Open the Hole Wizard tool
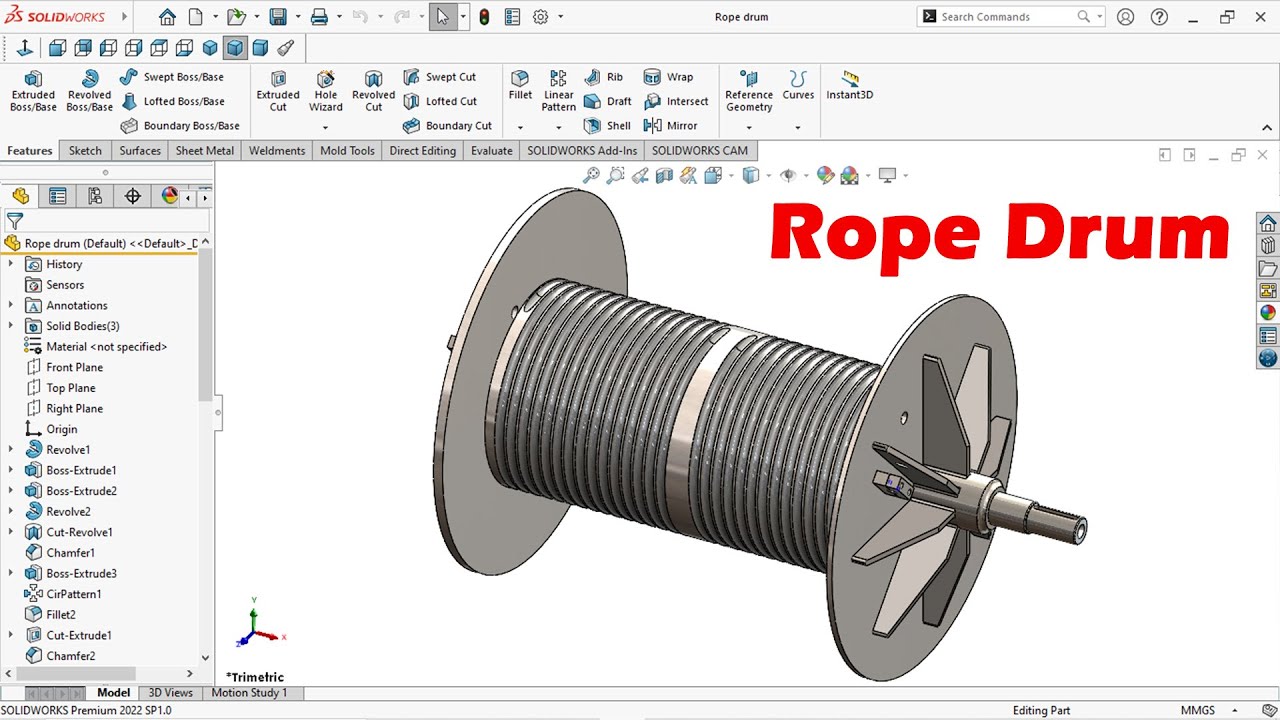This screenshot has height=720, width=1280. (x=325, y=91)
